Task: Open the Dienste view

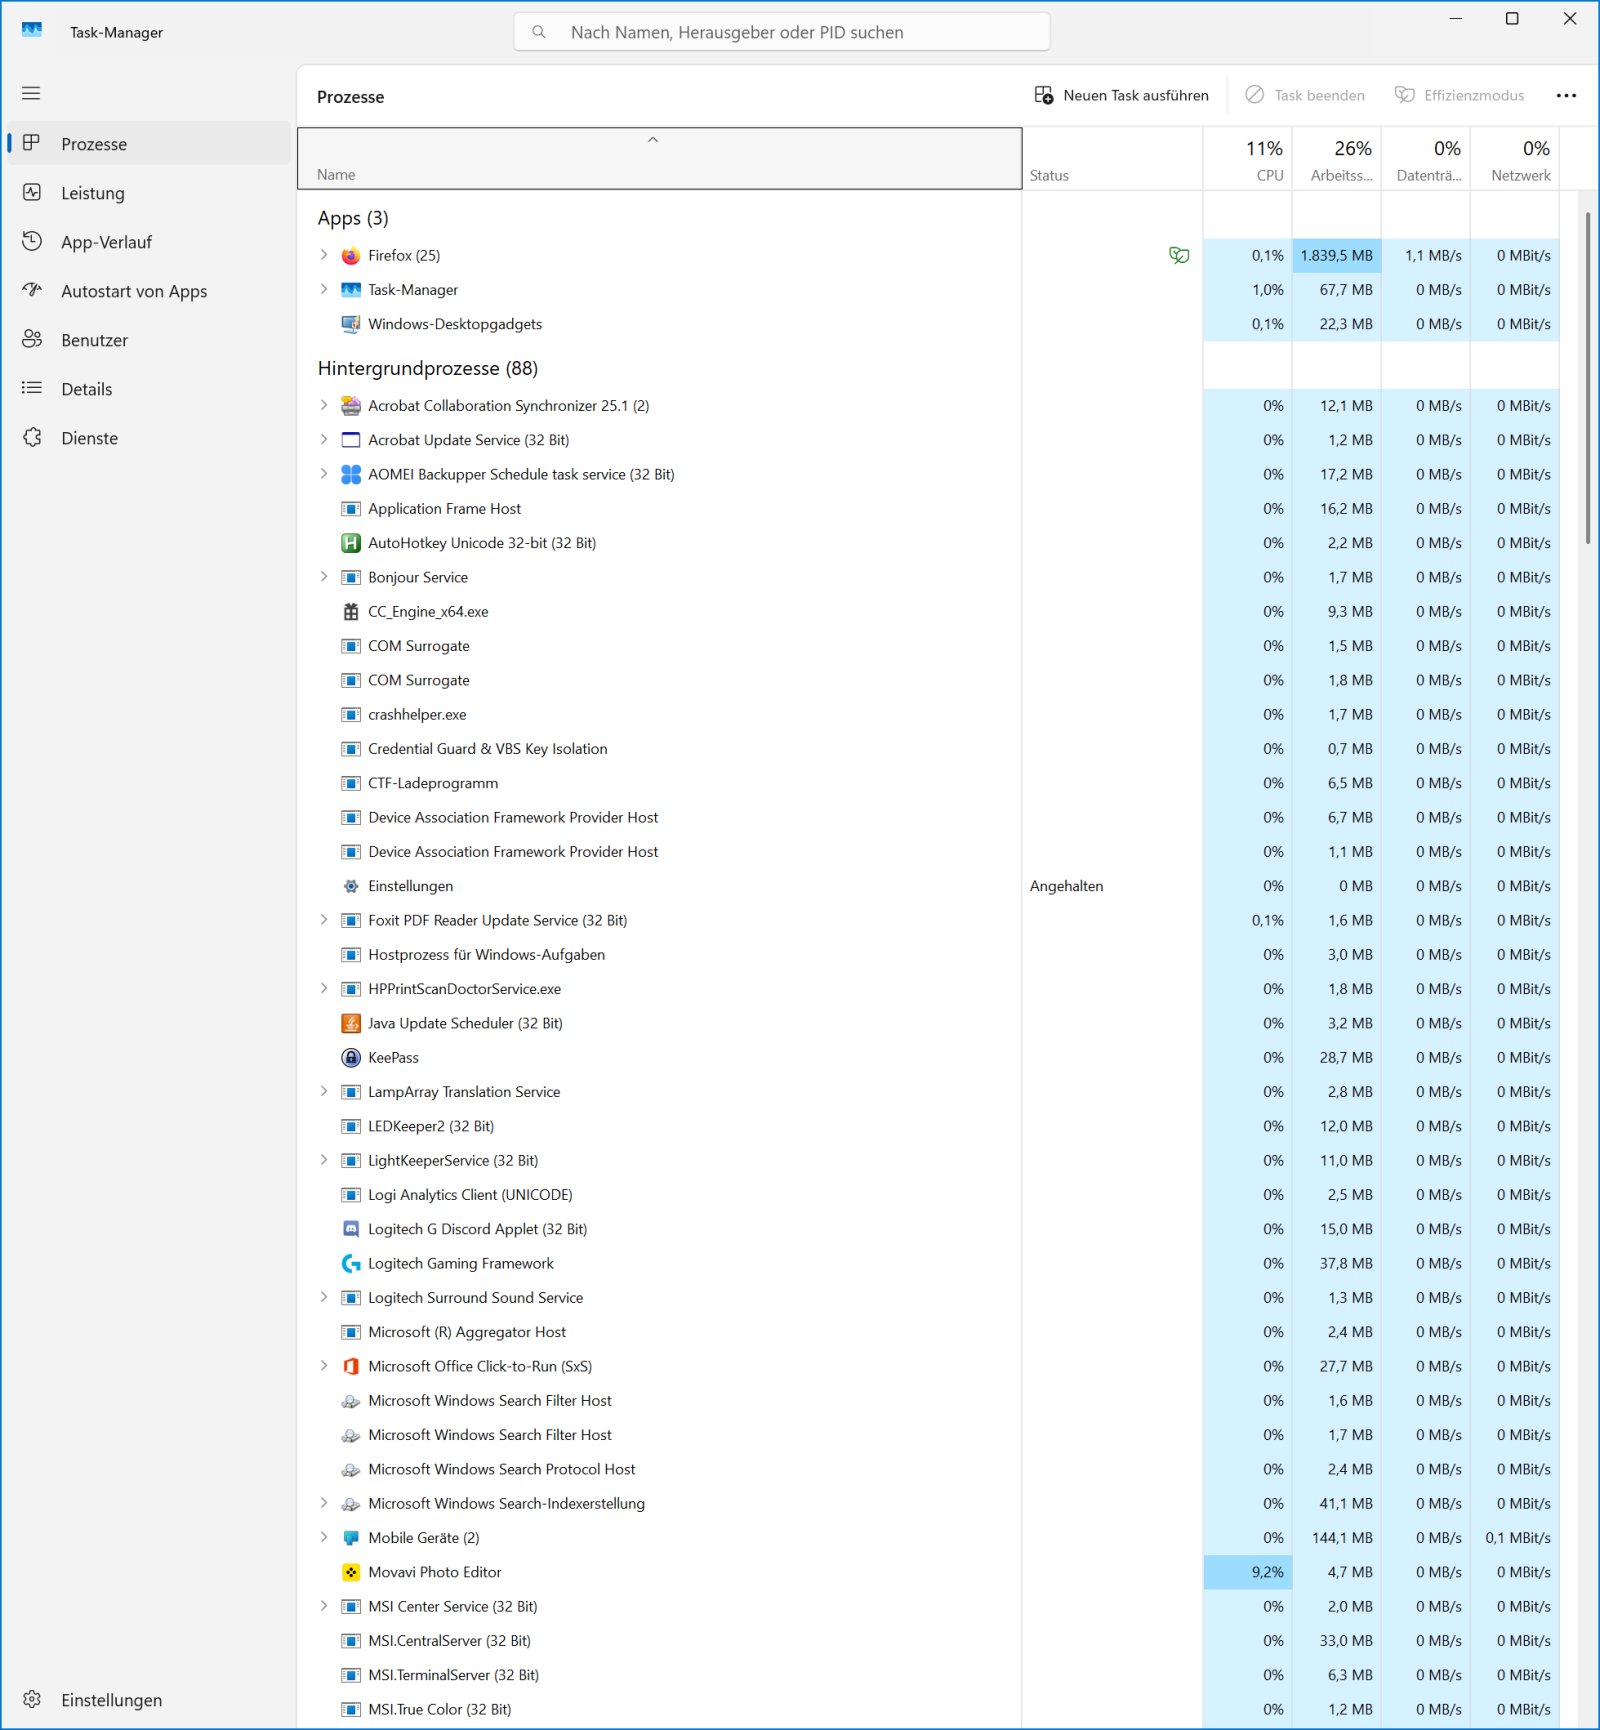Action: 89,438
